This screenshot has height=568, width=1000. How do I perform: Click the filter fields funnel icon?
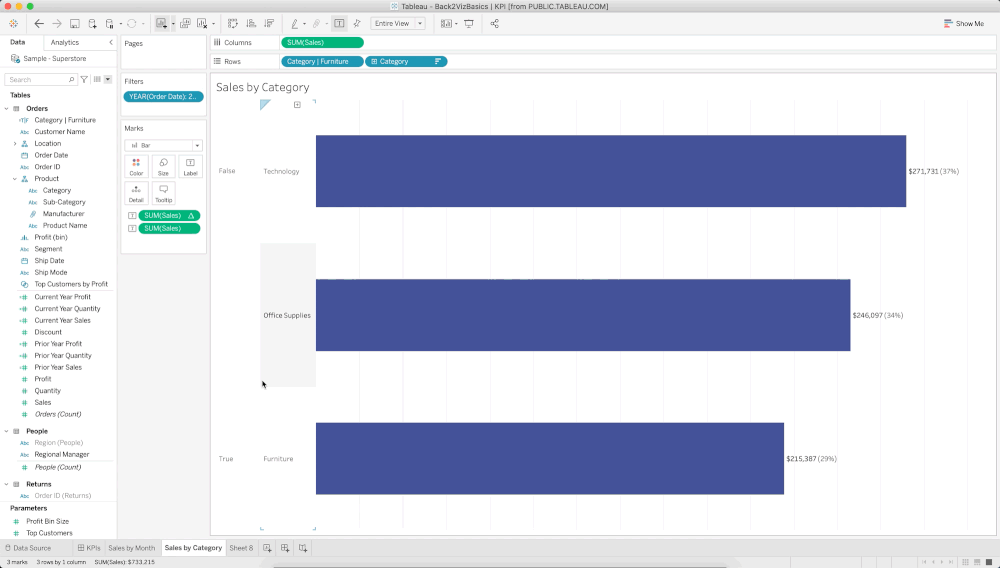coord(84,80)
